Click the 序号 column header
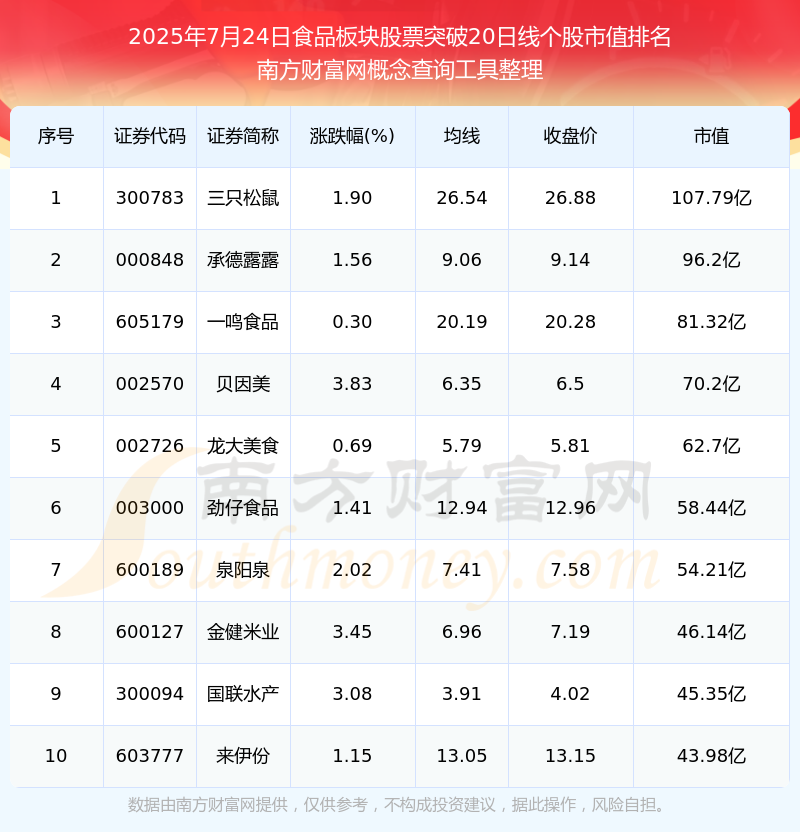This screenshot has width=800, height=832. coord(56,136)
